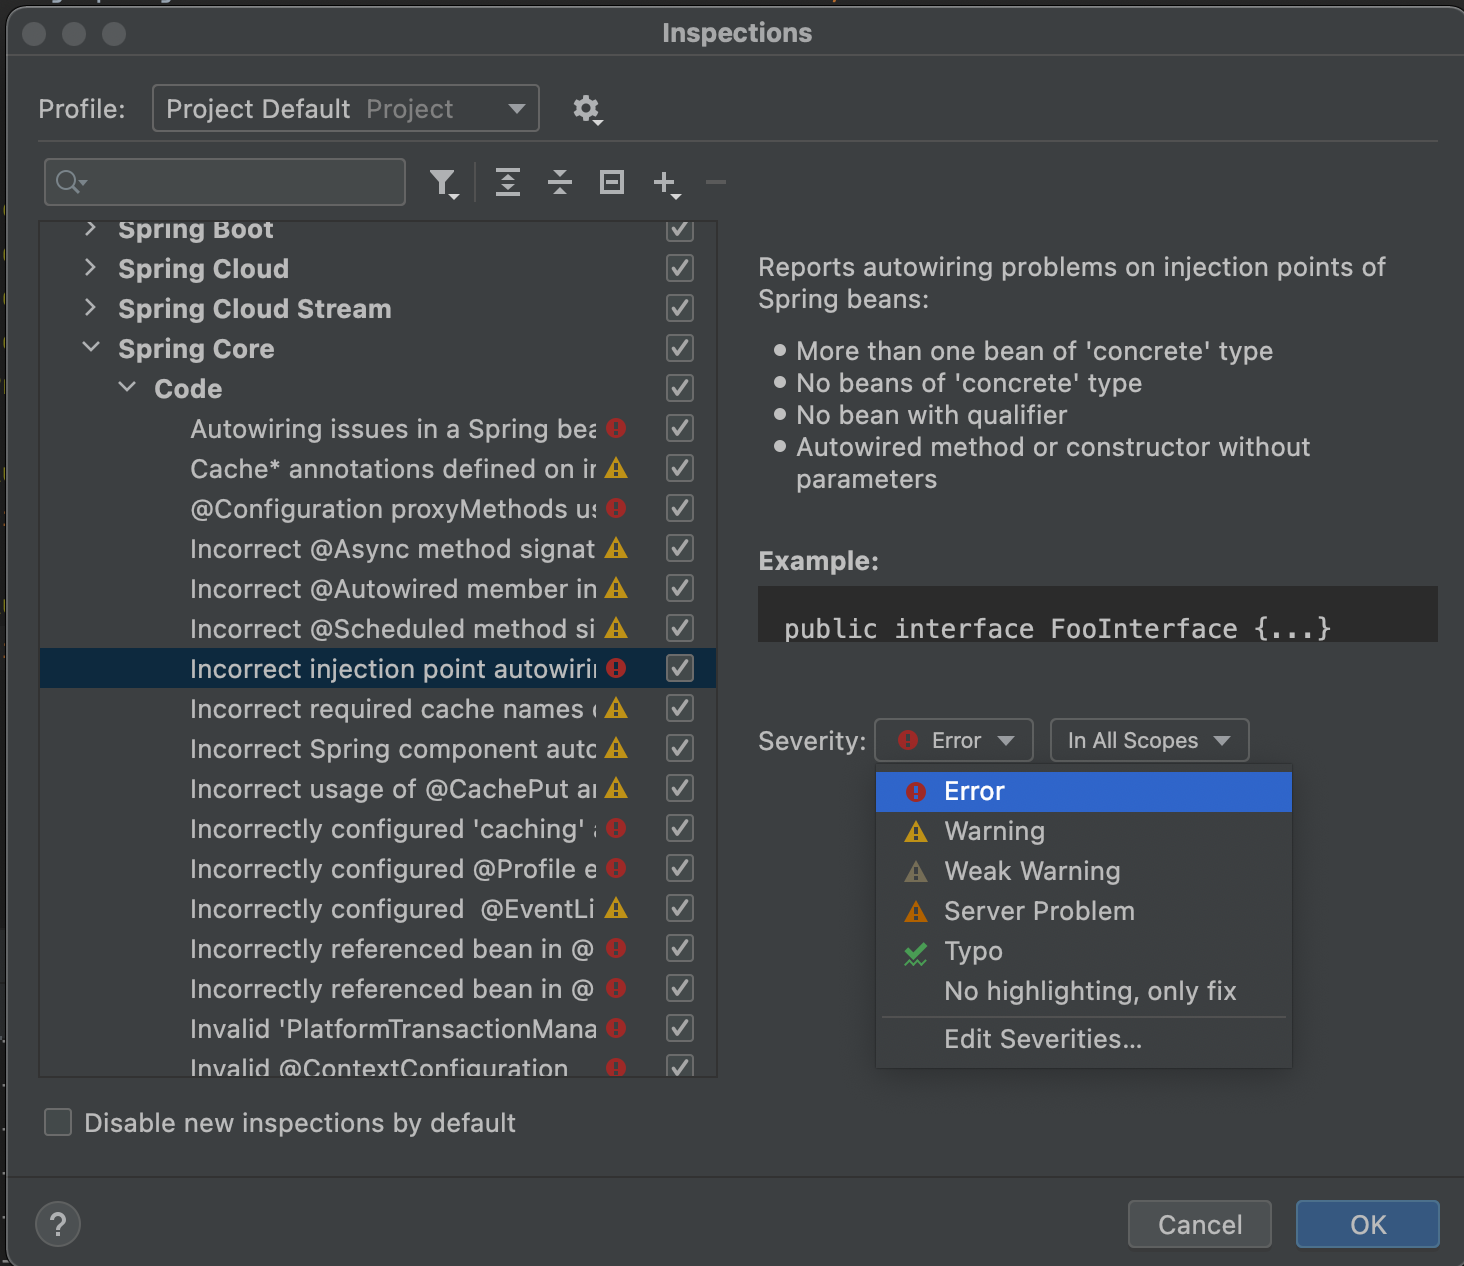Toggle checkbox for Incorrect Spring component row
The image size is (1464, 1266).
680,748
